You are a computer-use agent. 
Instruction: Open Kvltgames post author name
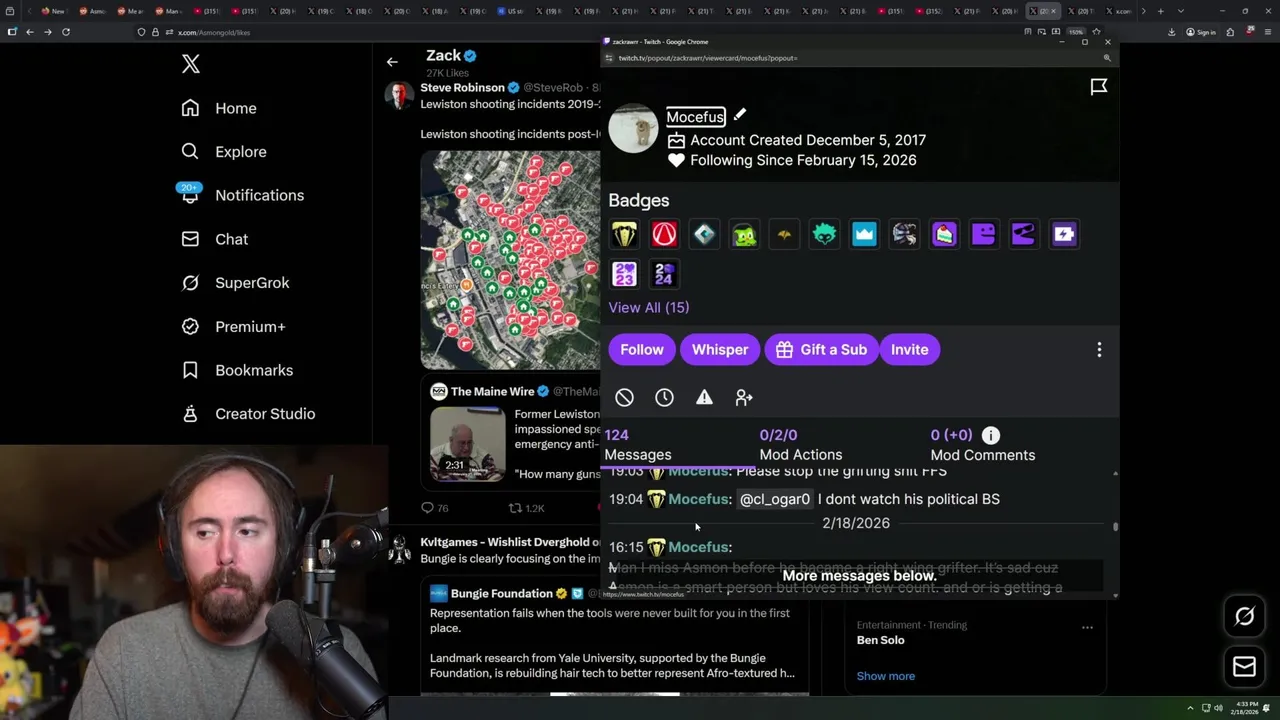coord(509,542)
